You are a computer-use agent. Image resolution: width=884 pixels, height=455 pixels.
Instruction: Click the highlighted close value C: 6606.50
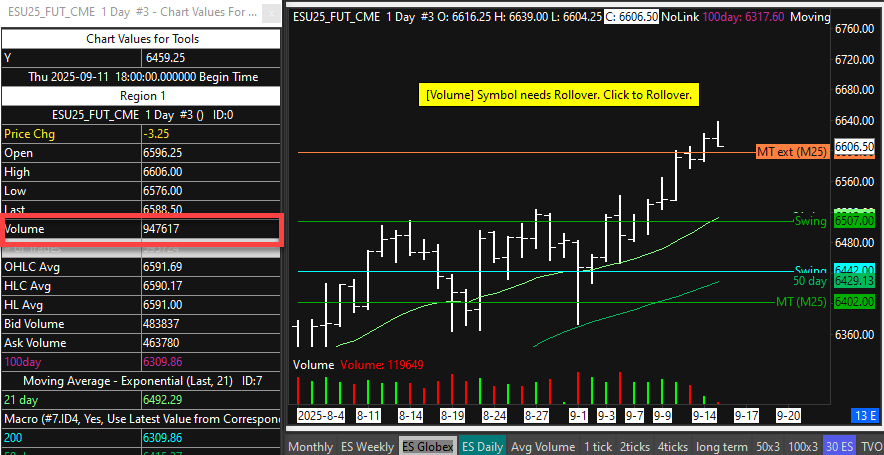pos(632,17)
